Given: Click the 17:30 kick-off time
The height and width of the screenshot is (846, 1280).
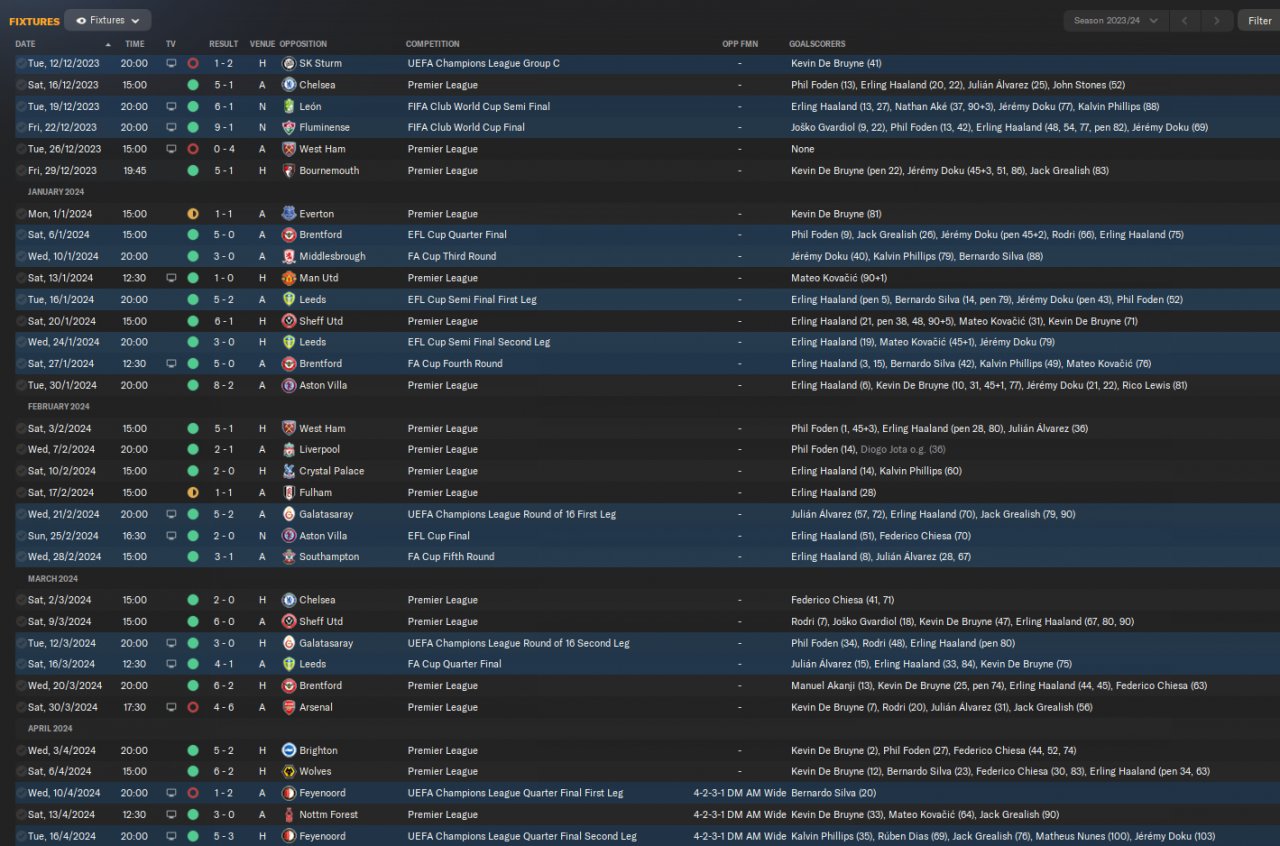Looking at the screenshot, I should tap(134, 707).
